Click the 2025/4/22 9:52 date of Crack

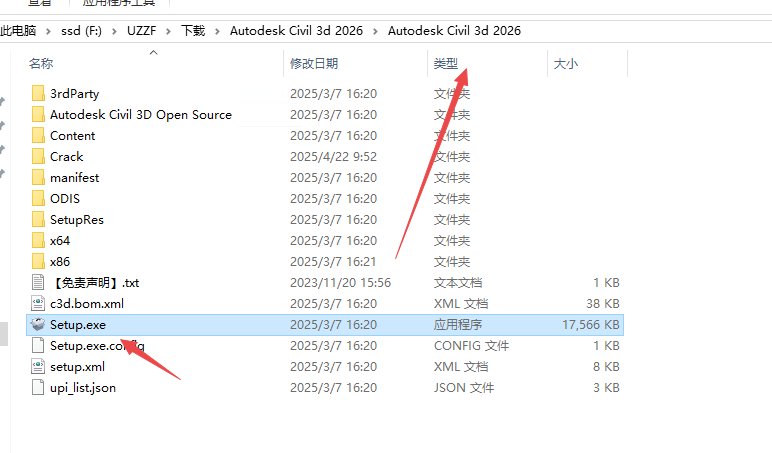coord(333,157)
